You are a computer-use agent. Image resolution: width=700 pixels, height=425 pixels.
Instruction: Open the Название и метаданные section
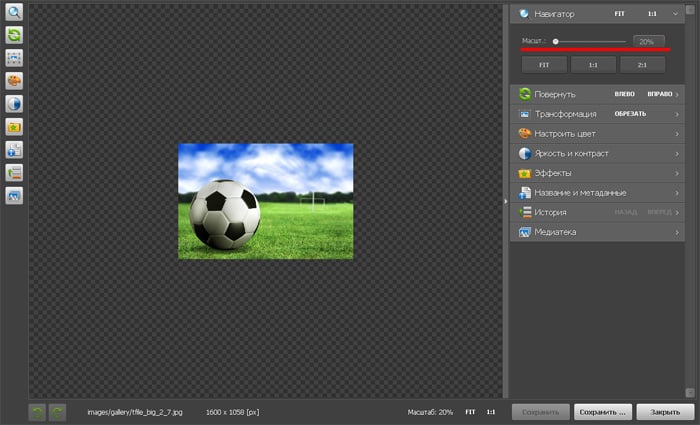(597, 192)
